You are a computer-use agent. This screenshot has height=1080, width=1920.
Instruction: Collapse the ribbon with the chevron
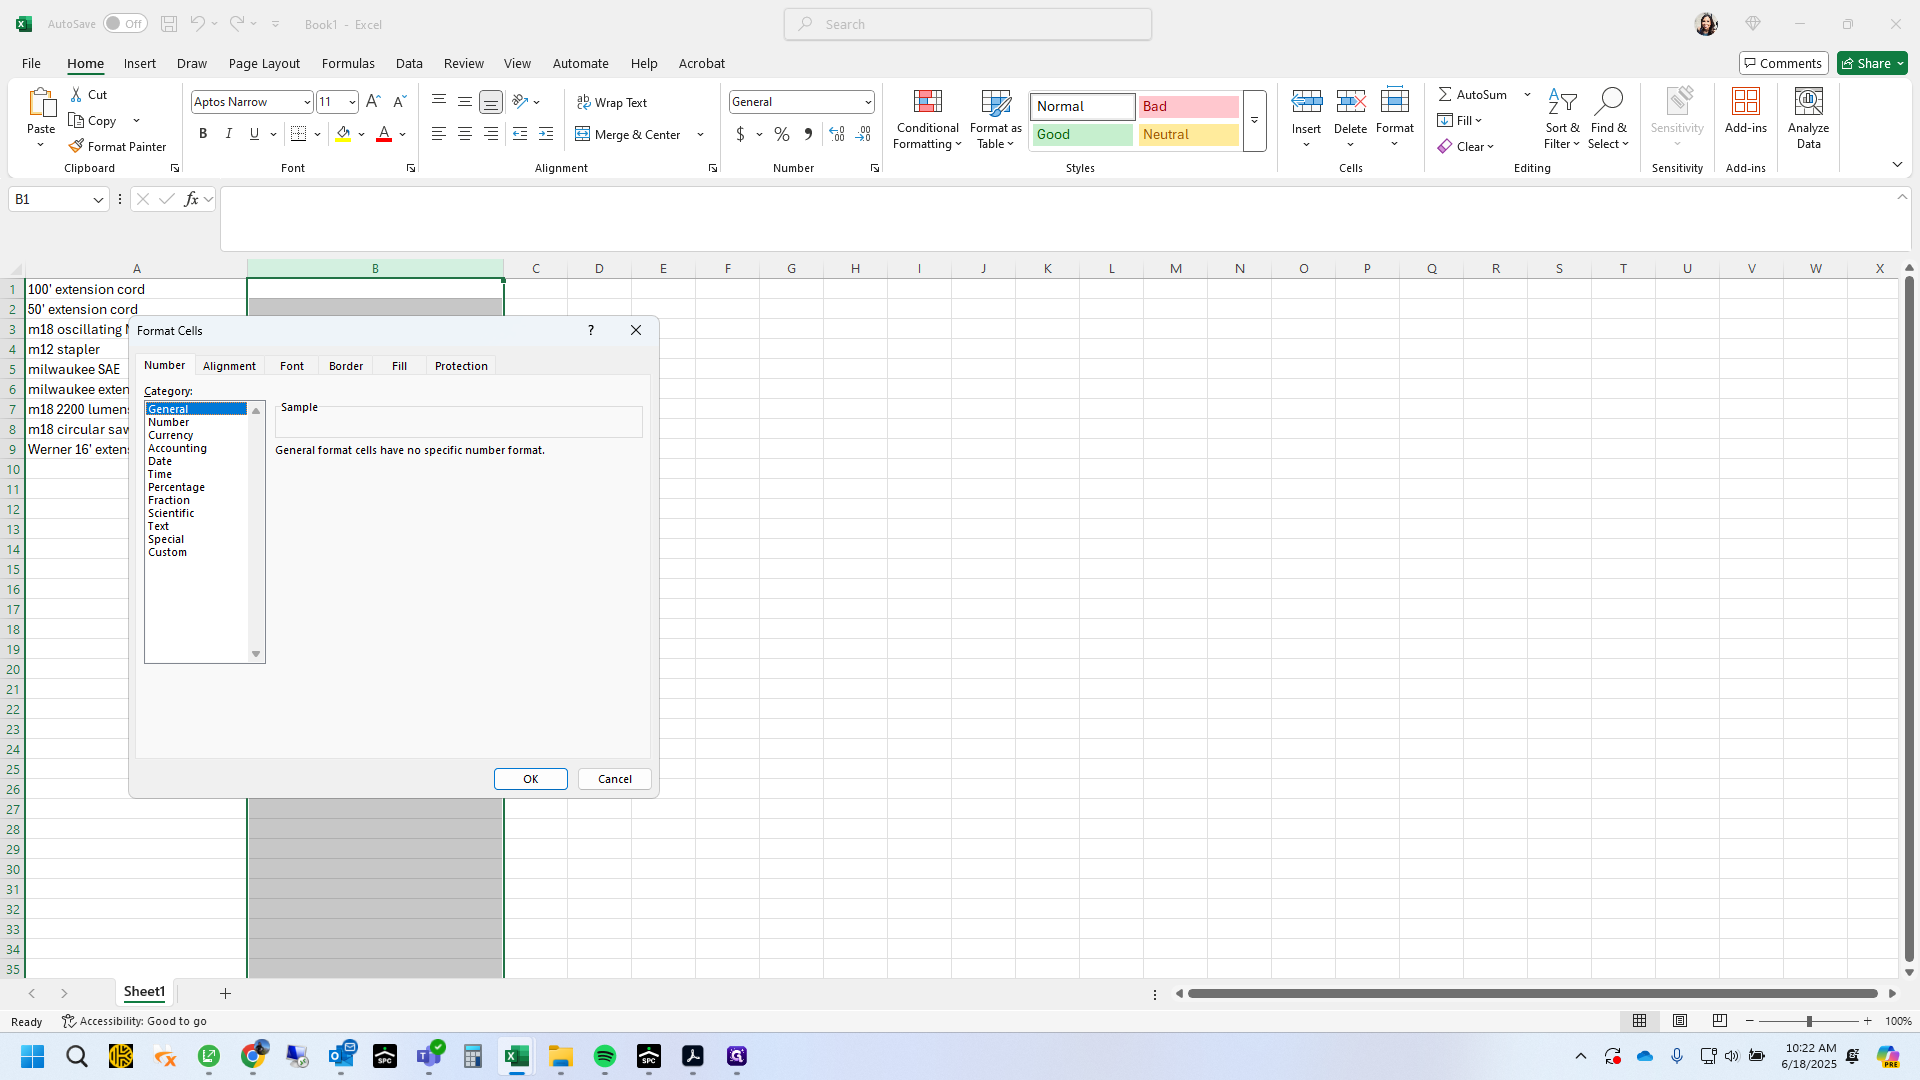[1897, 164]
